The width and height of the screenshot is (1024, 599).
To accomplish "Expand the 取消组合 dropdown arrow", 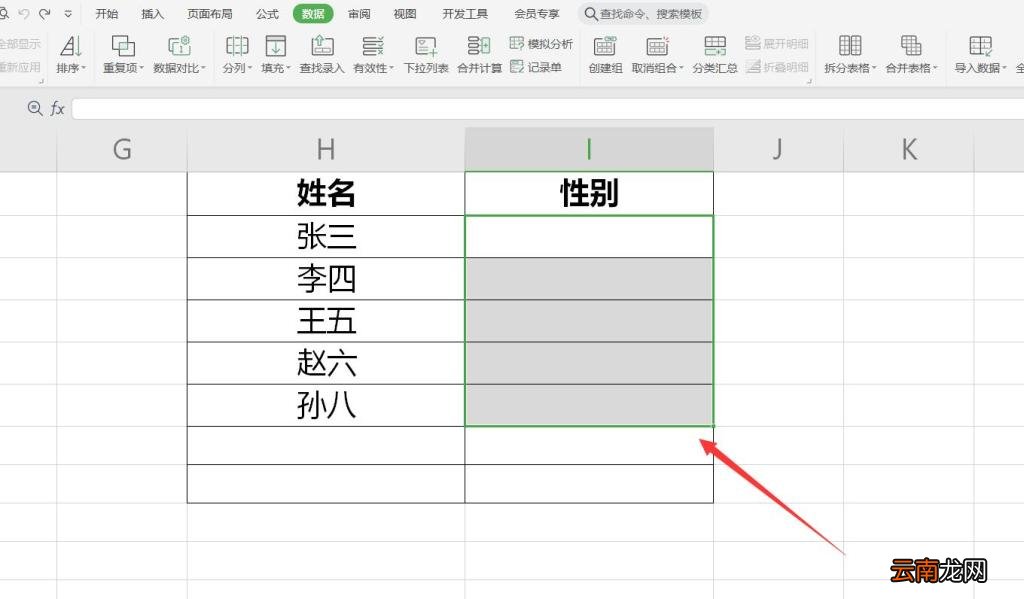I will point(682,68).
